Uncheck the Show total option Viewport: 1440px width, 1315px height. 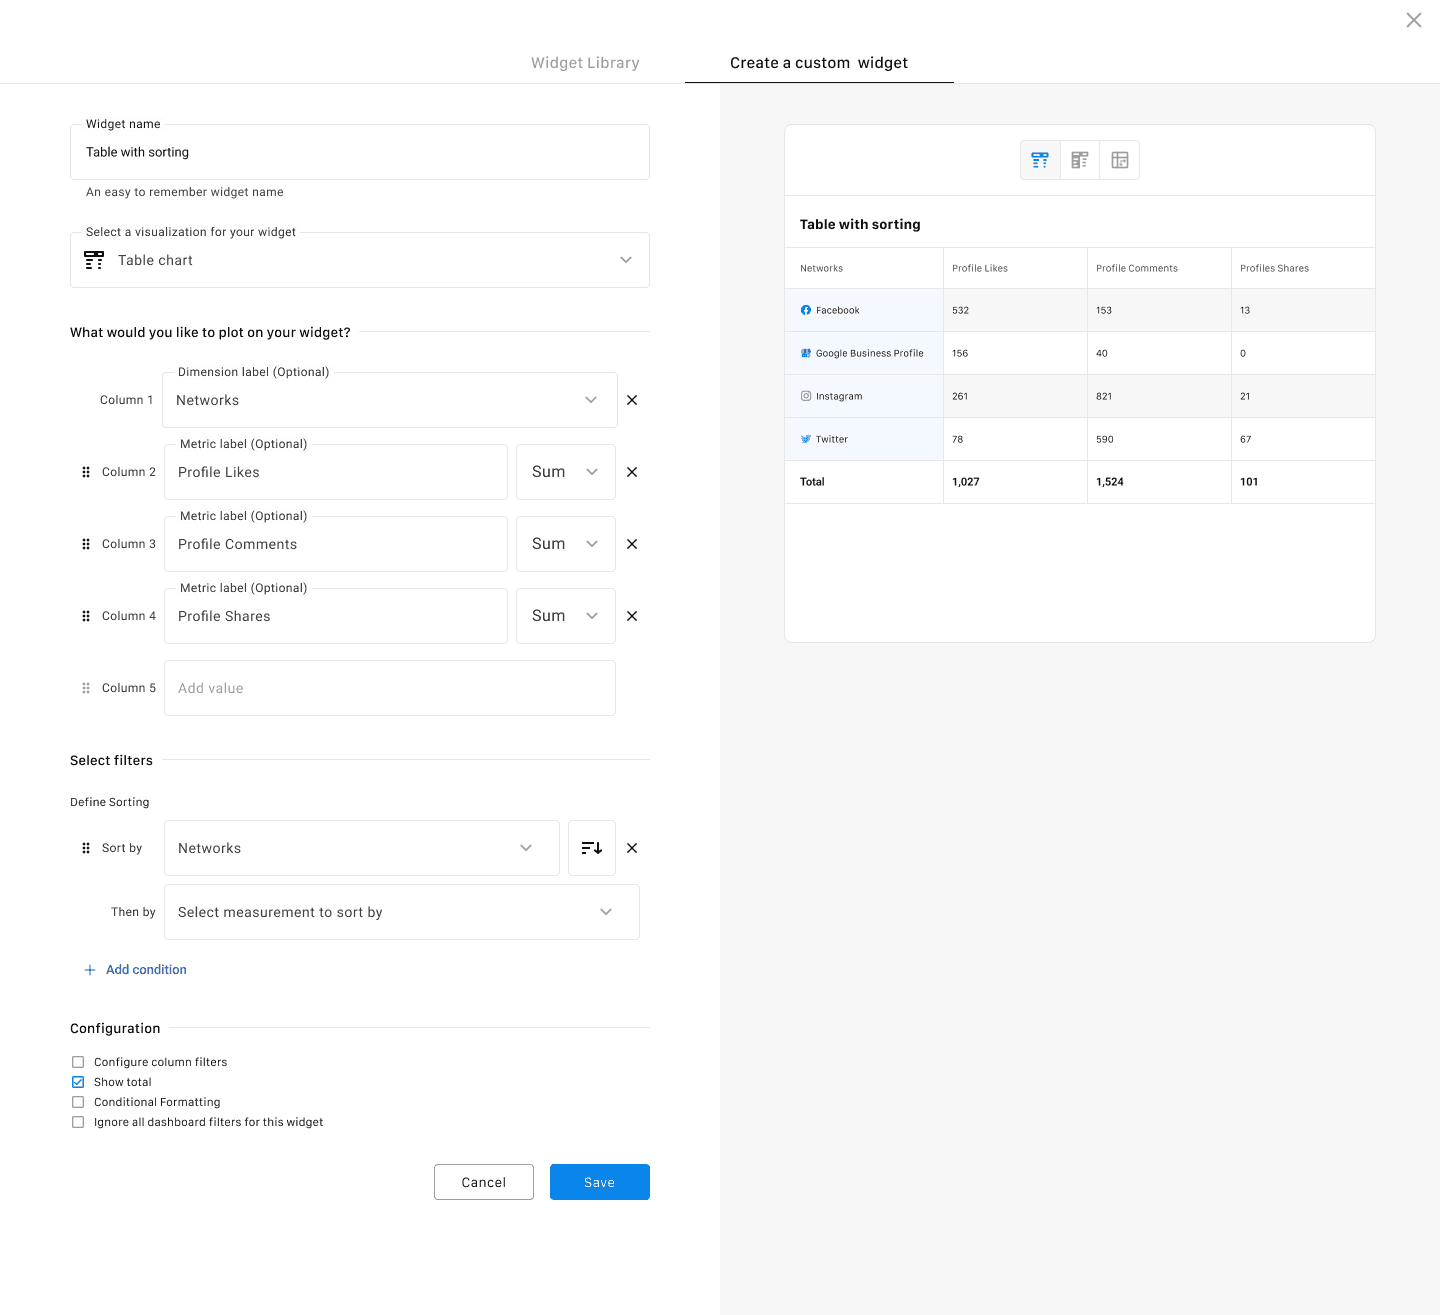pyautogui.click(x=78, y=1082)
